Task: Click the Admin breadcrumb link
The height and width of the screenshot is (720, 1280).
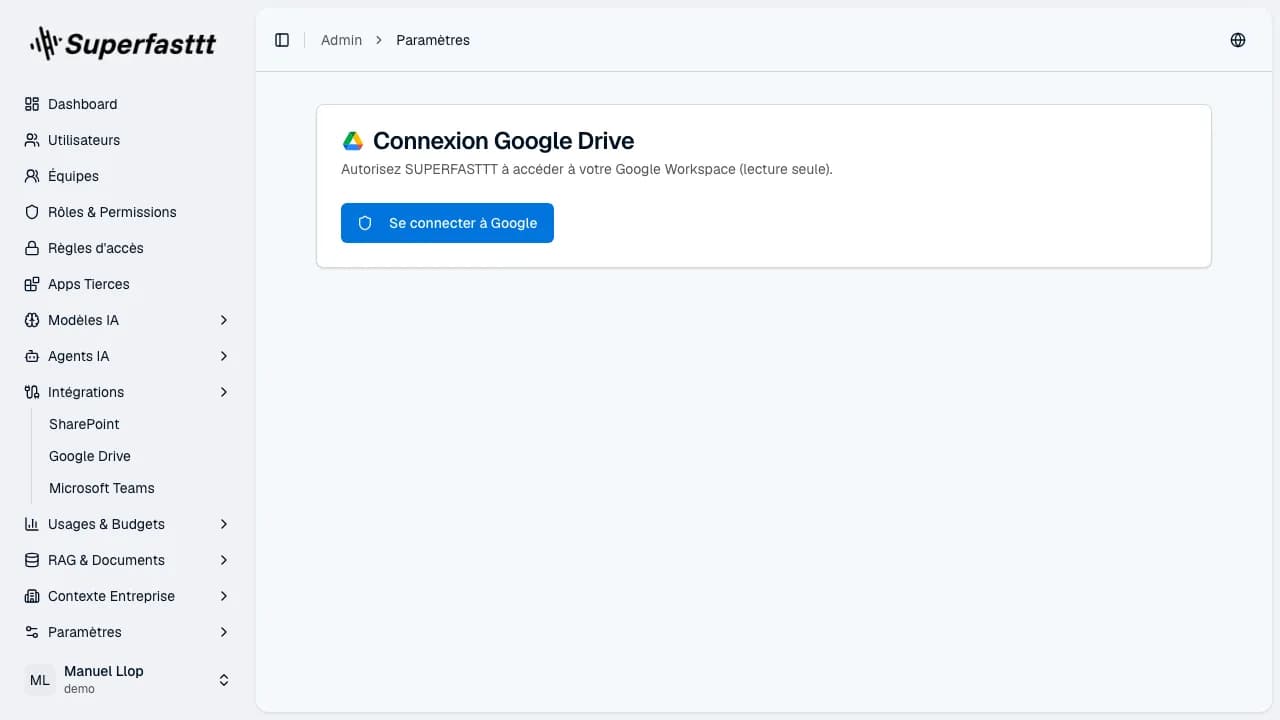Action: 341,40
